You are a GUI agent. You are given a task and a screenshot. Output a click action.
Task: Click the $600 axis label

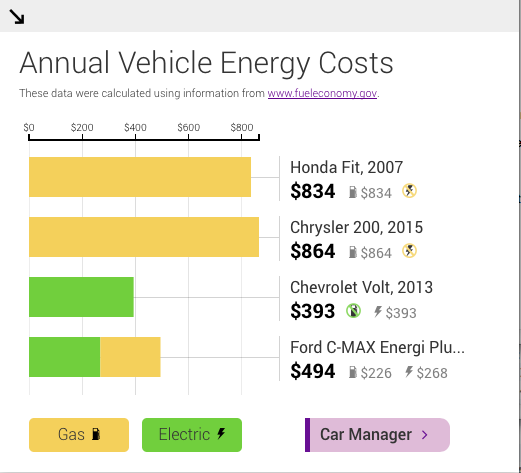189,127
